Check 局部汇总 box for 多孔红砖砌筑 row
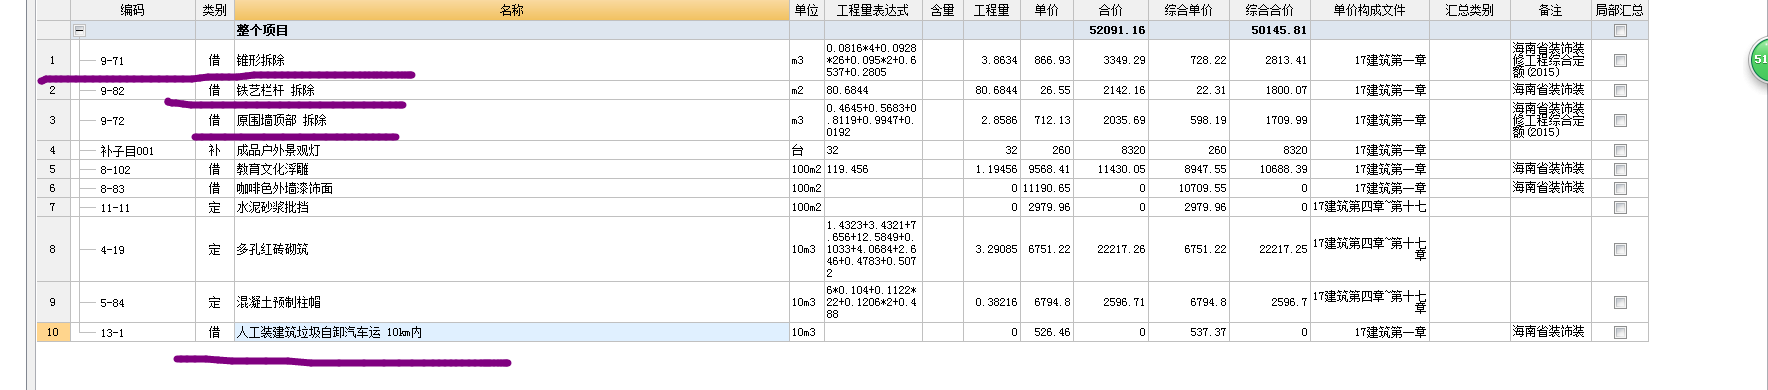The height and width of the screenshot is (390, 1768). pos(1620,249)
